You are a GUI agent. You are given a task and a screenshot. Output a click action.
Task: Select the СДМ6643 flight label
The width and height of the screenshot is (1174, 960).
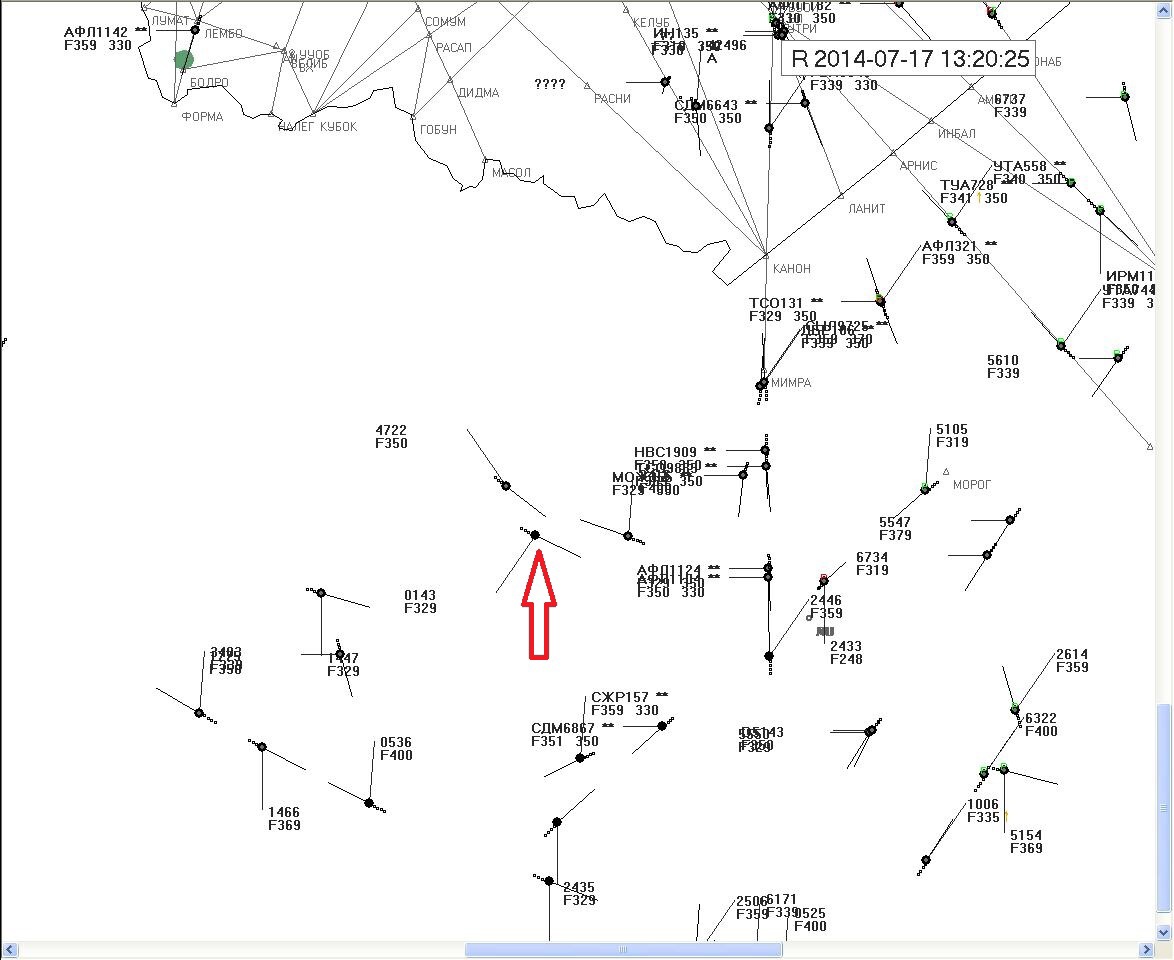click(x=715, y=112)
